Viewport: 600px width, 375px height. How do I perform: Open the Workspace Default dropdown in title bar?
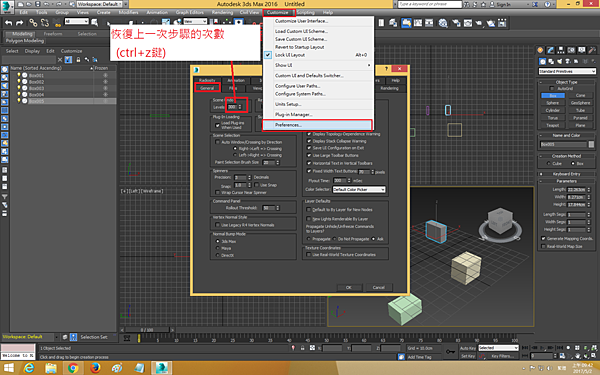pyautogui.click(x=100, y=4)
